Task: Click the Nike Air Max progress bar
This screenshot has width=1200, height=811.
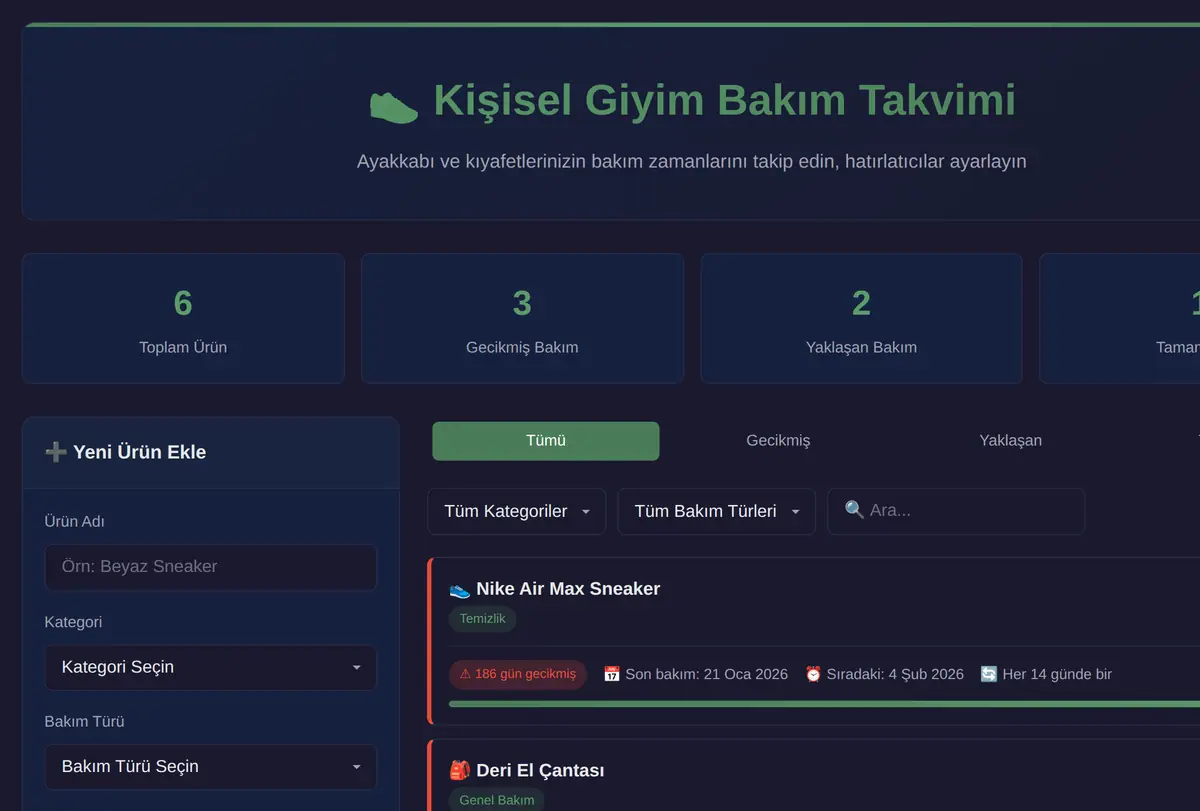Action: pyautogui.click(x=824, y=704)
